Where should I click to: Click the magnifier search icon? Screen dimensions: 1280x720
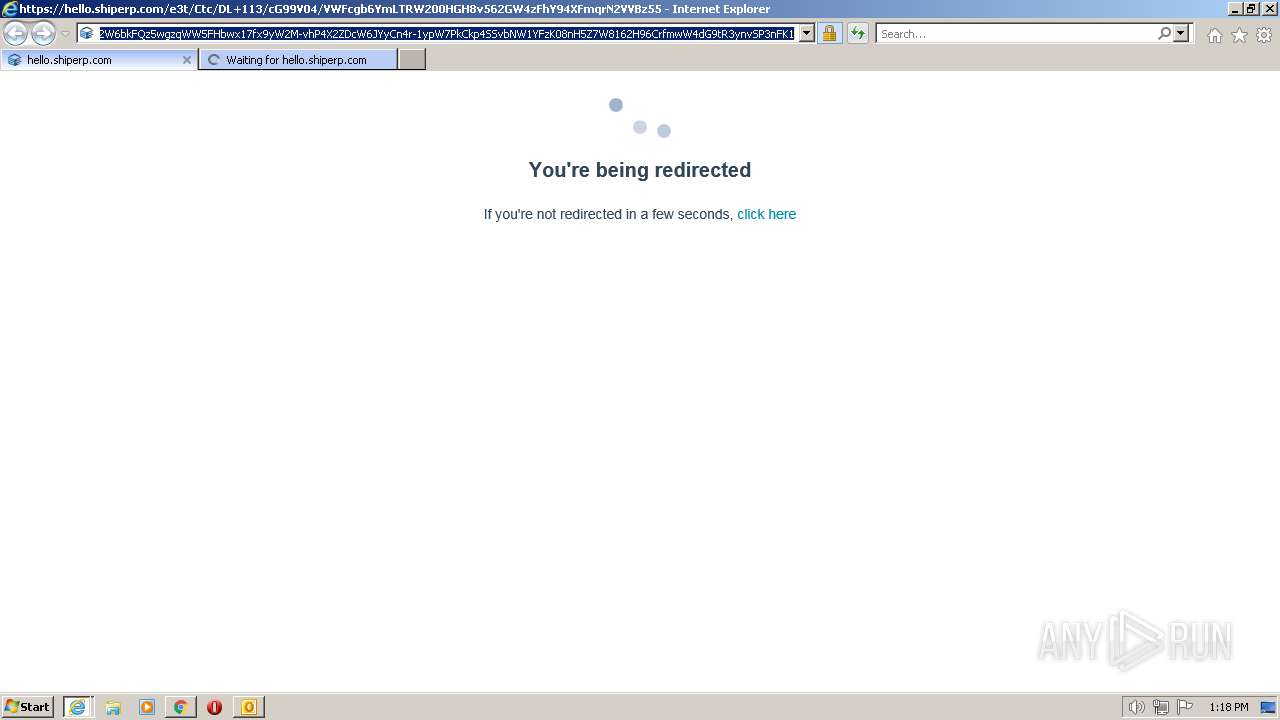coord(1164,34)
